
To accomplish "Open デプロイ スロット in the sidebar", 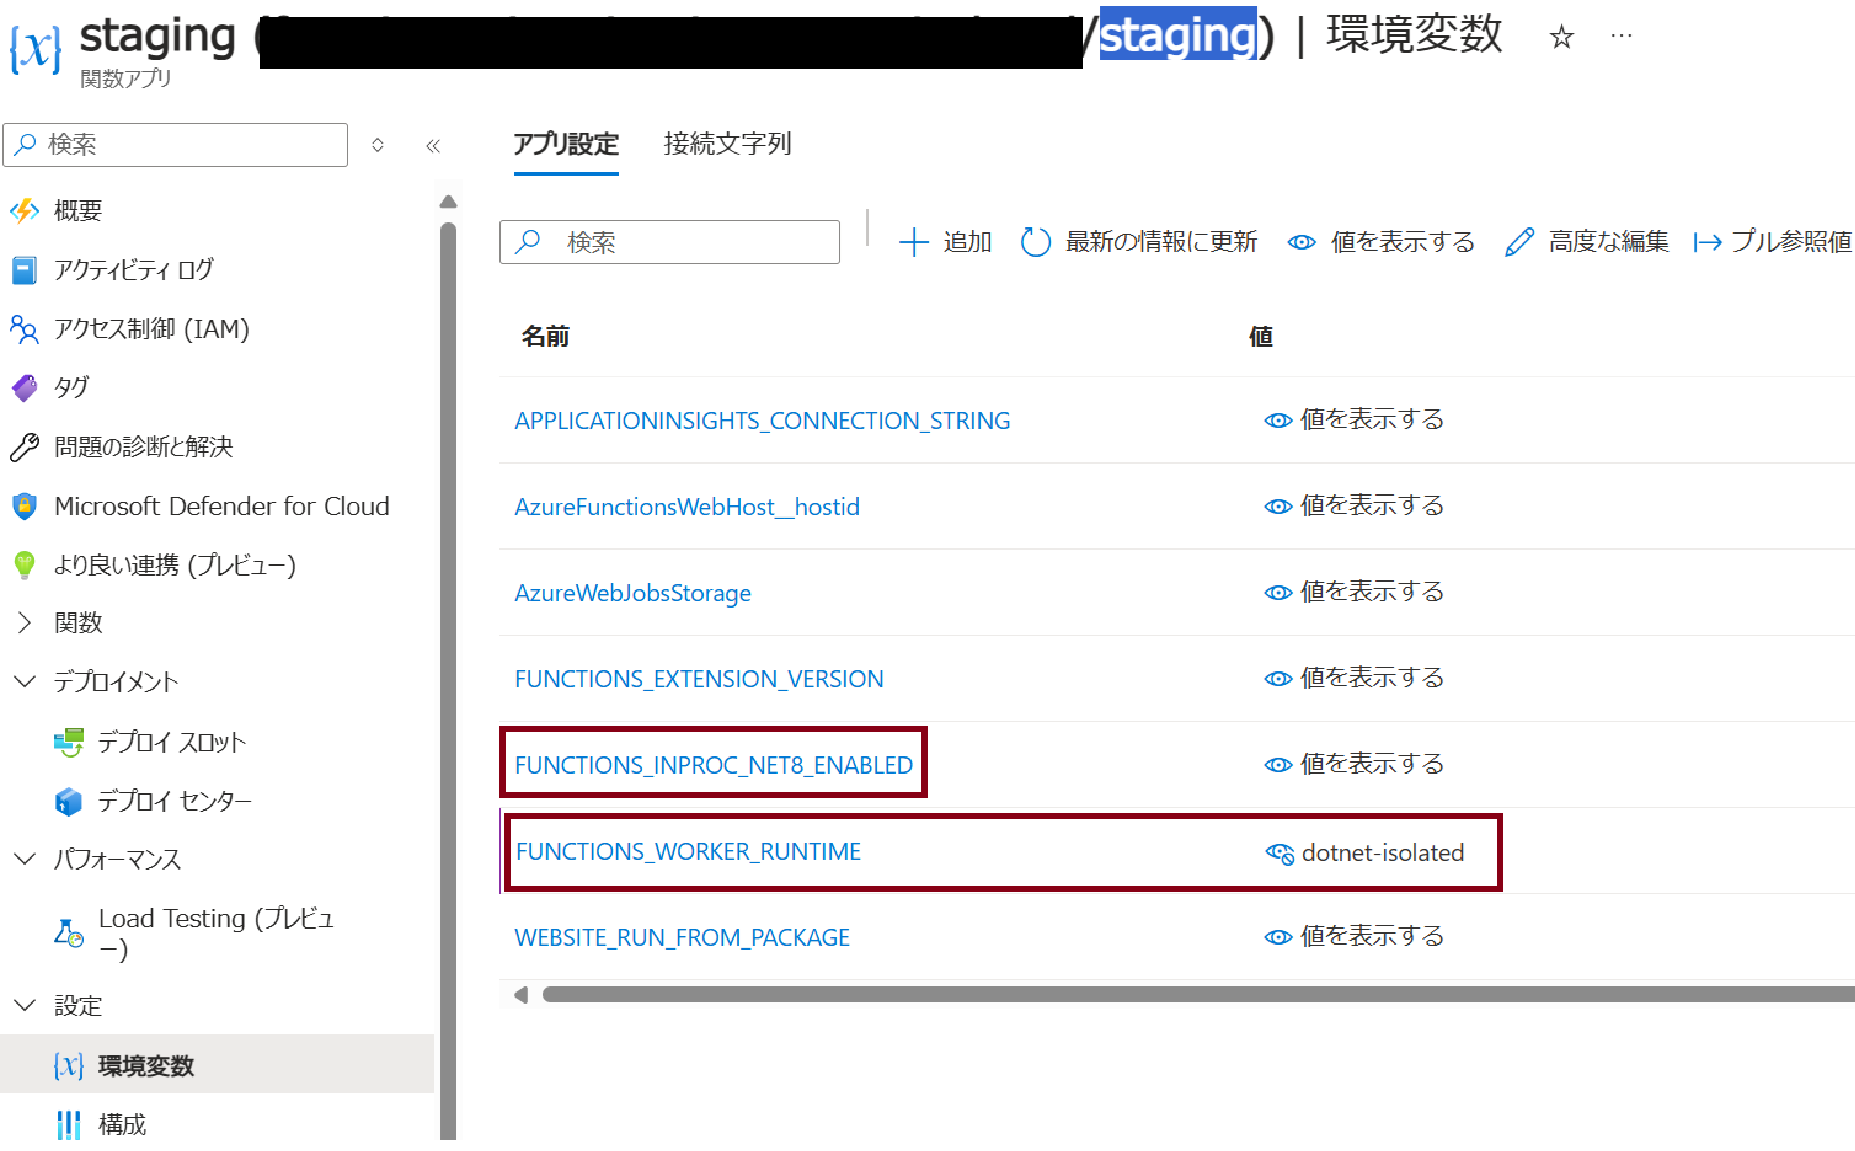I will (x=171, y=742).
